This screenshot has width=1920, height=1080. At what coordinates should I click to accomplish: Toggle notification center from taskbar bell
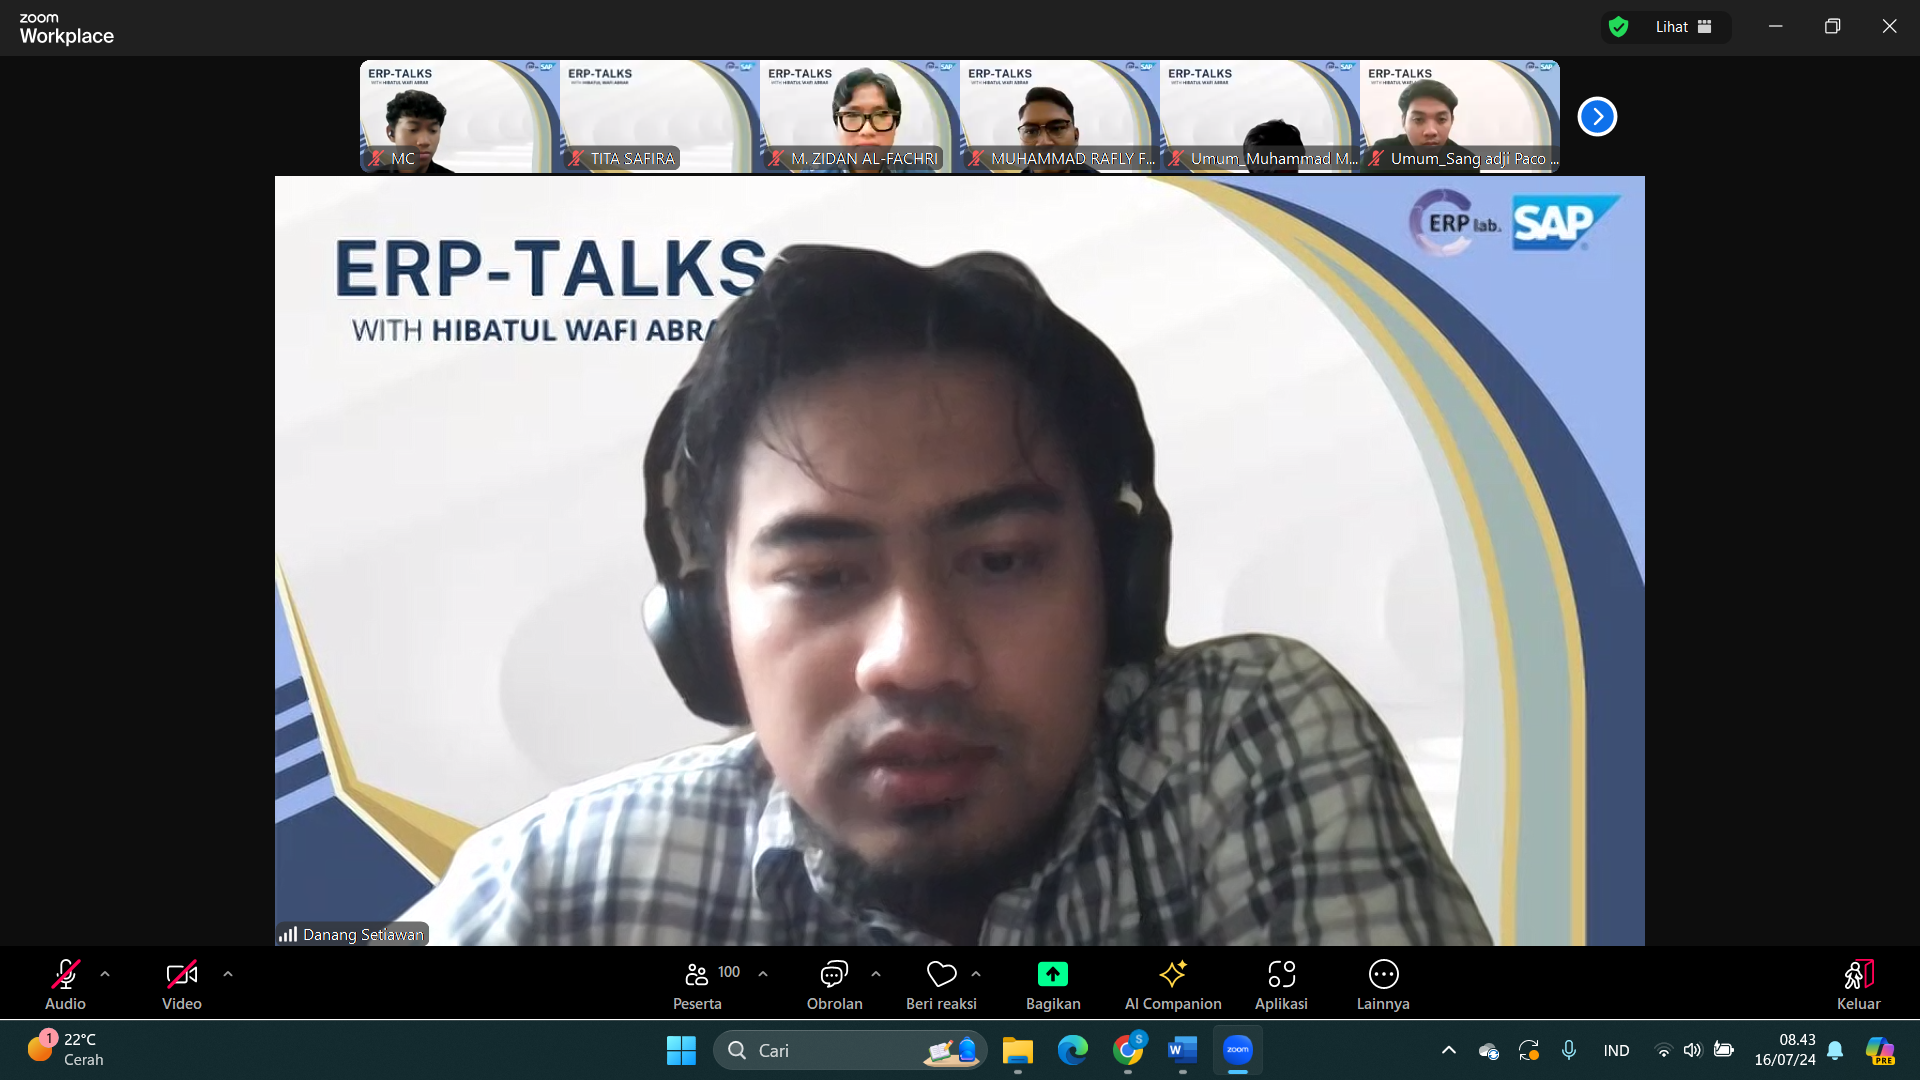pos(1835,1050)
